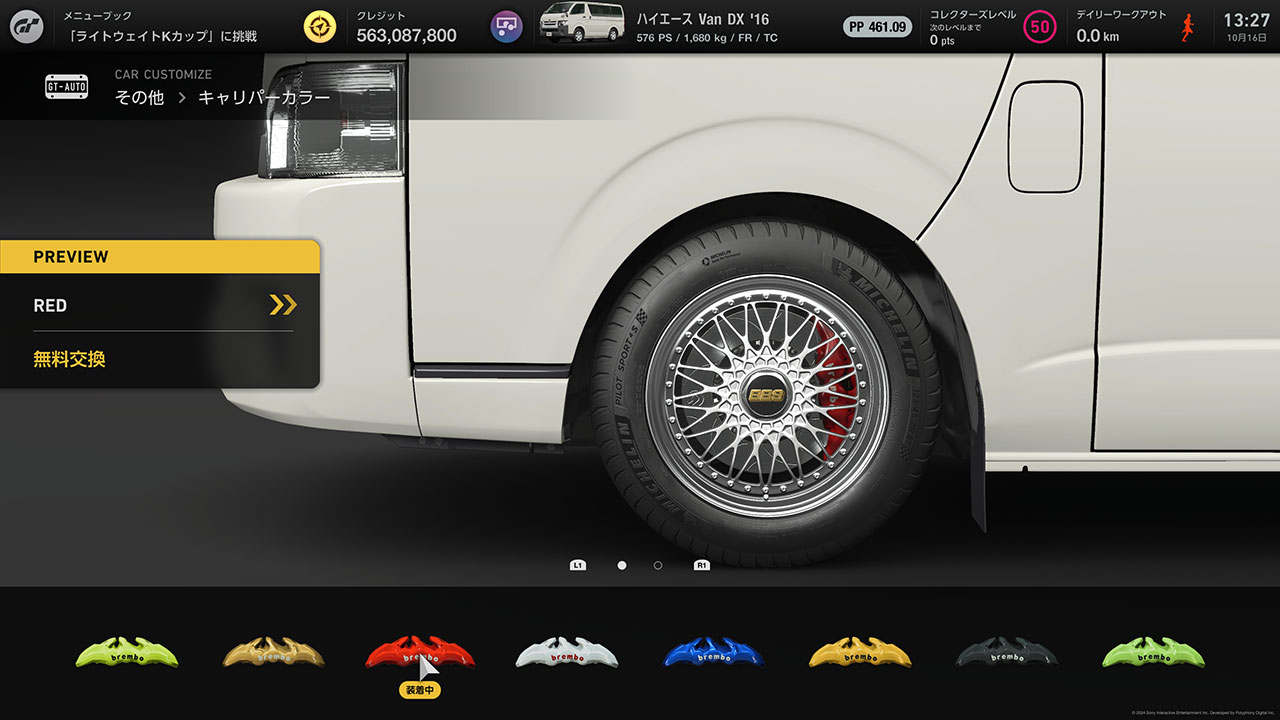Switch to the second hollow page dot
The height and width of the screenshot is (720, 1280).
point(657,565)
